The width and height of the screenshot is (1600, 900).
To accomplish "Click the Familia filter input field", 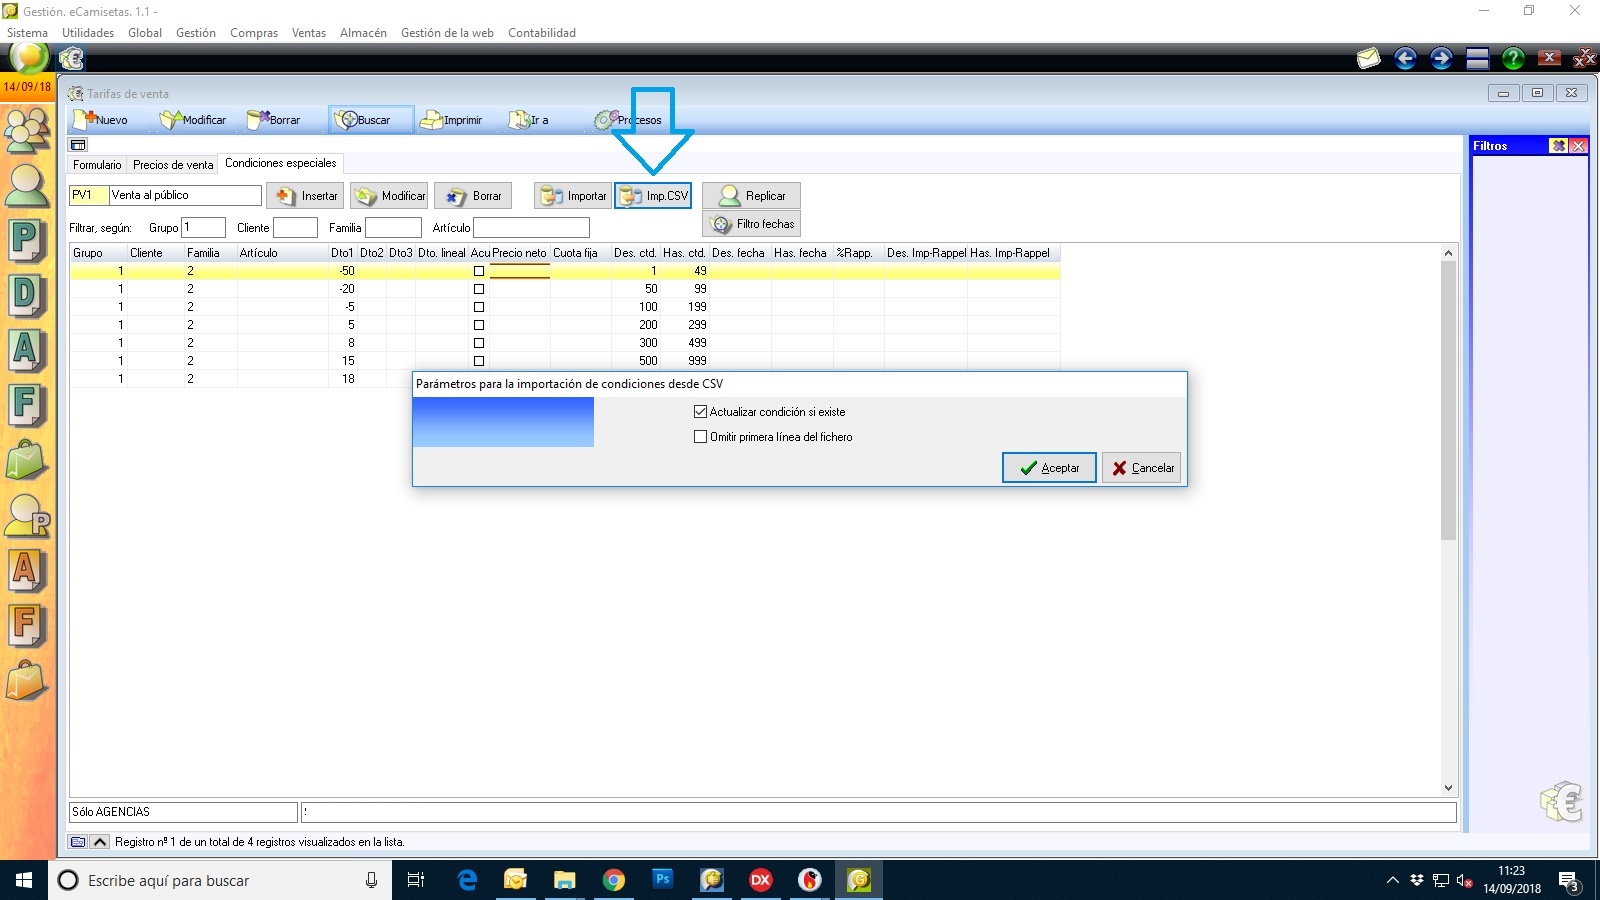I will (393, 228).
